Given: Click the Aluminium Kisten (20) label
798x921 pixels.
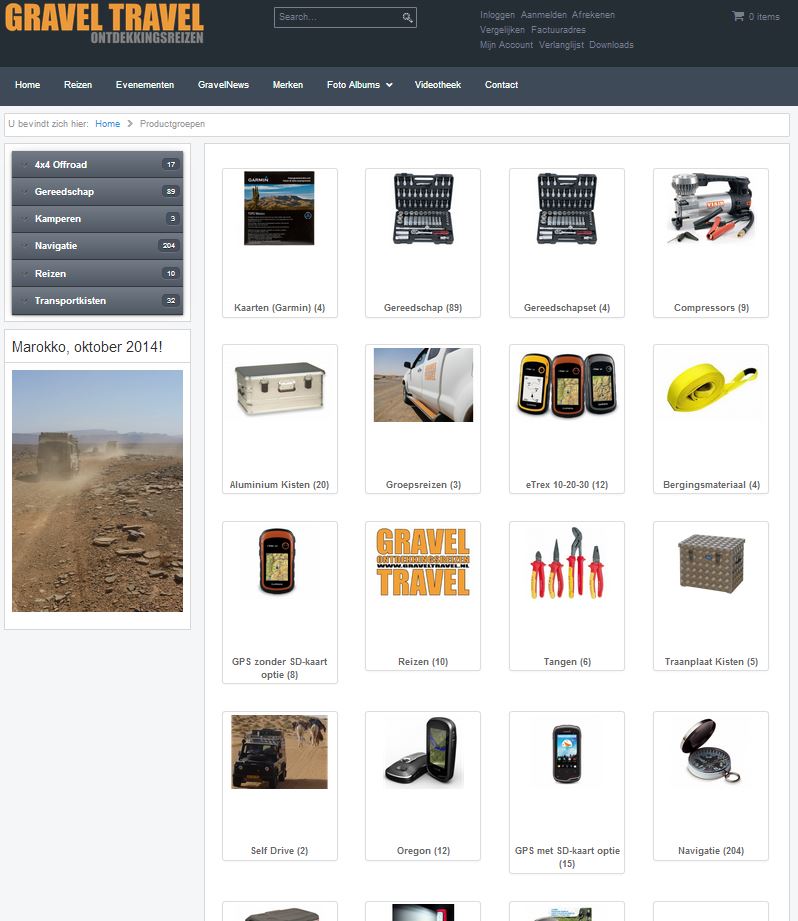Looking at the screenshot, I should [x=280, y=485].
